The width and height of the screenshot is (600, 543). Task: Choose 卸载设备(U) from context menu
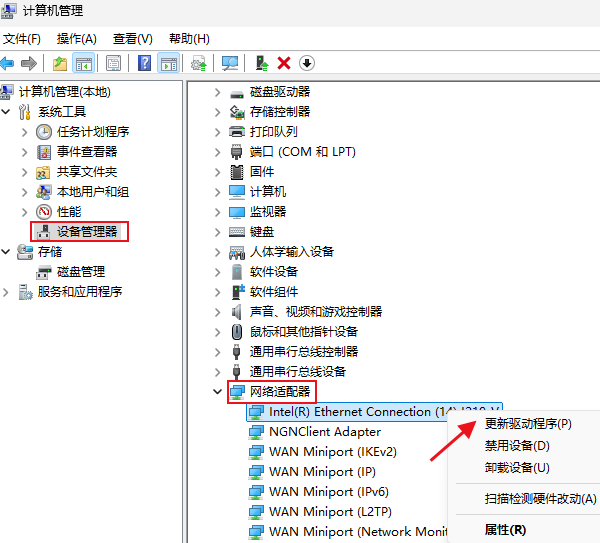[x=517, y=467]
